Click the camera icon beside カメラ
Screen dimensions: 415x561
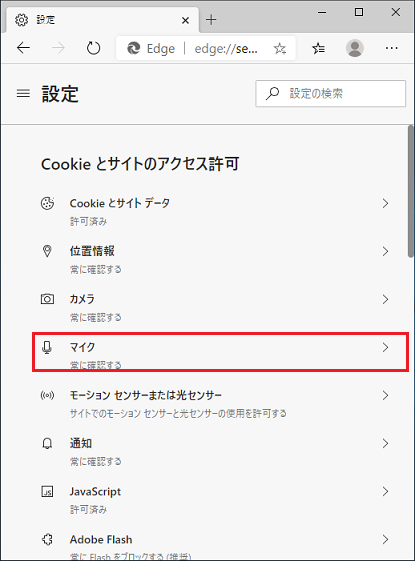pos(47,299)
